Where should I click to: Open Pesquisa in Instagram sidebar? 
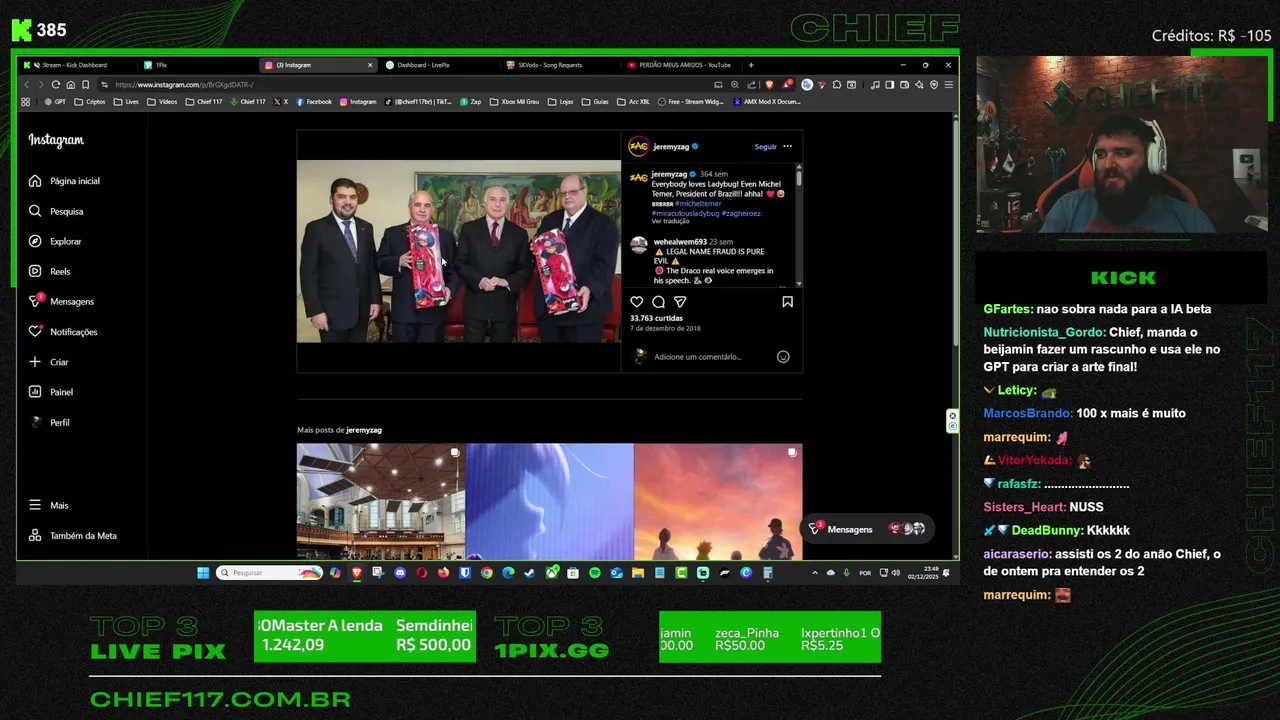tap(56, 211)
